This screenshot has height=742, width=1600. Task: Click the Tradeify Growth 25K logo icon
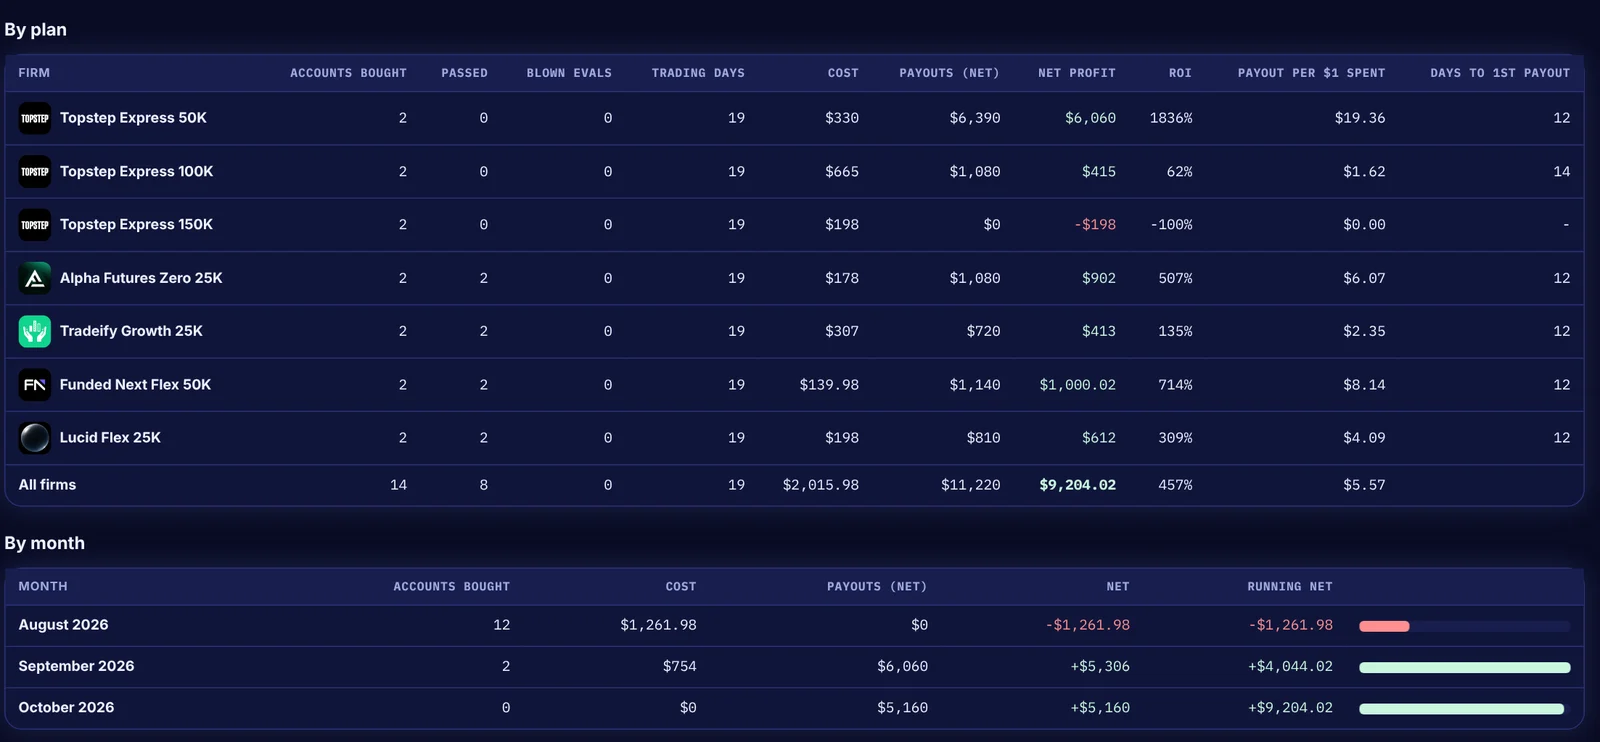coord(35,331)
